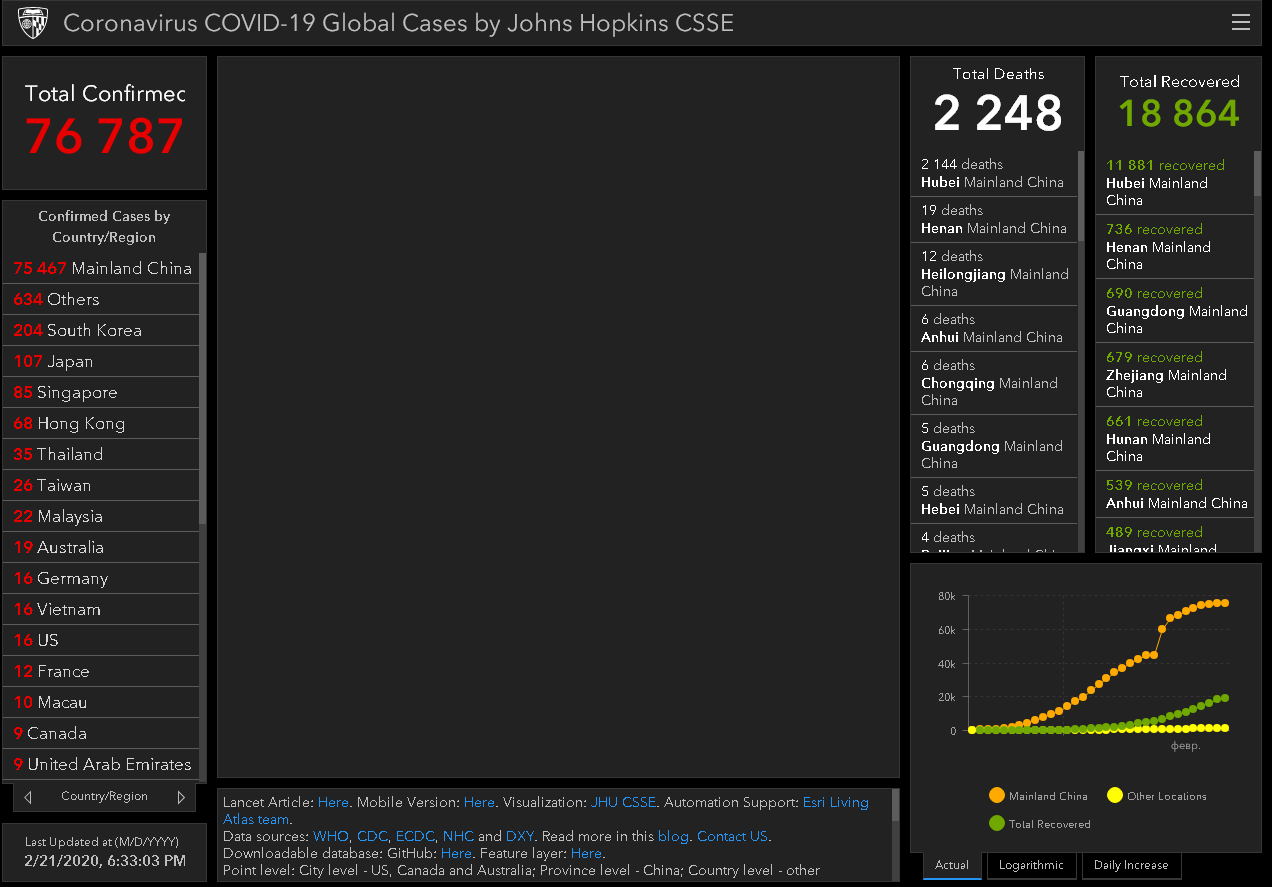Click the Contact US link
The image size is (1272, 887).
pyautogui.click(x=732, y=836)
